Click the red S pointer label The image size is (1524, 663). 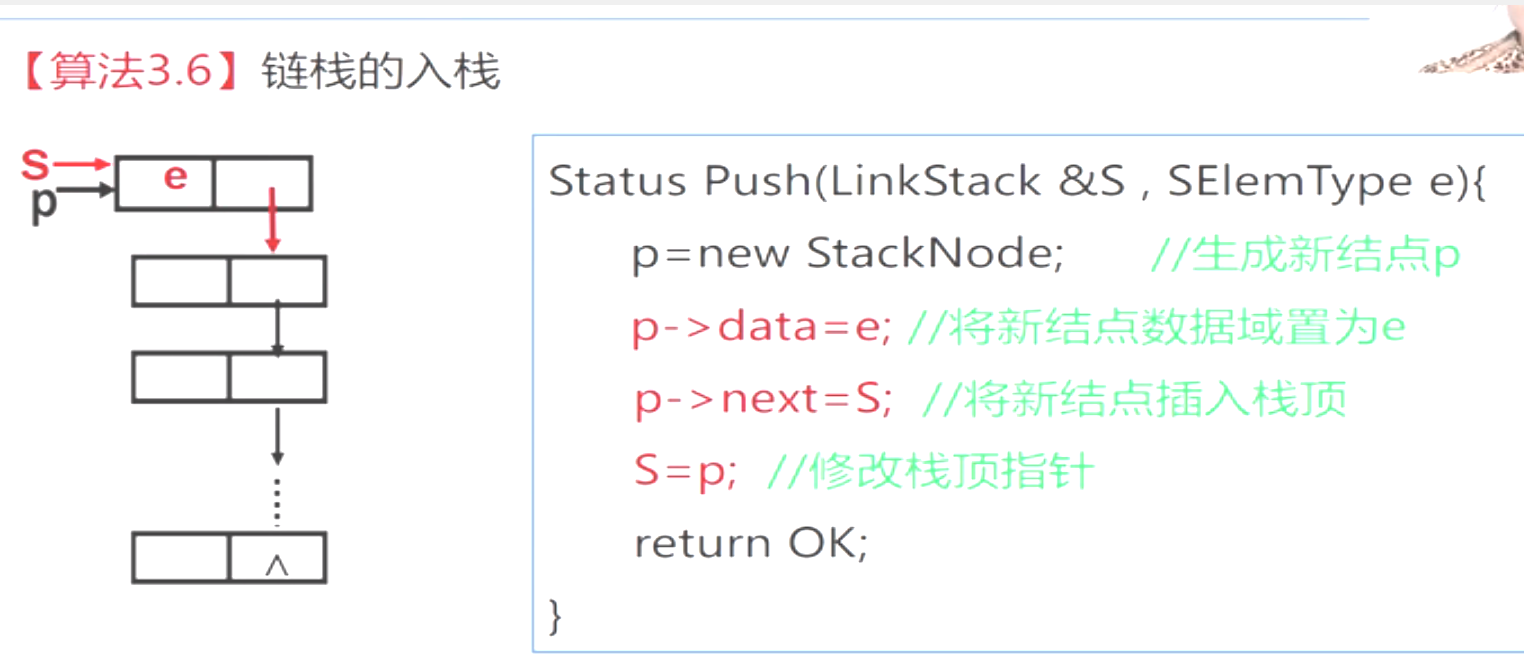35,165
